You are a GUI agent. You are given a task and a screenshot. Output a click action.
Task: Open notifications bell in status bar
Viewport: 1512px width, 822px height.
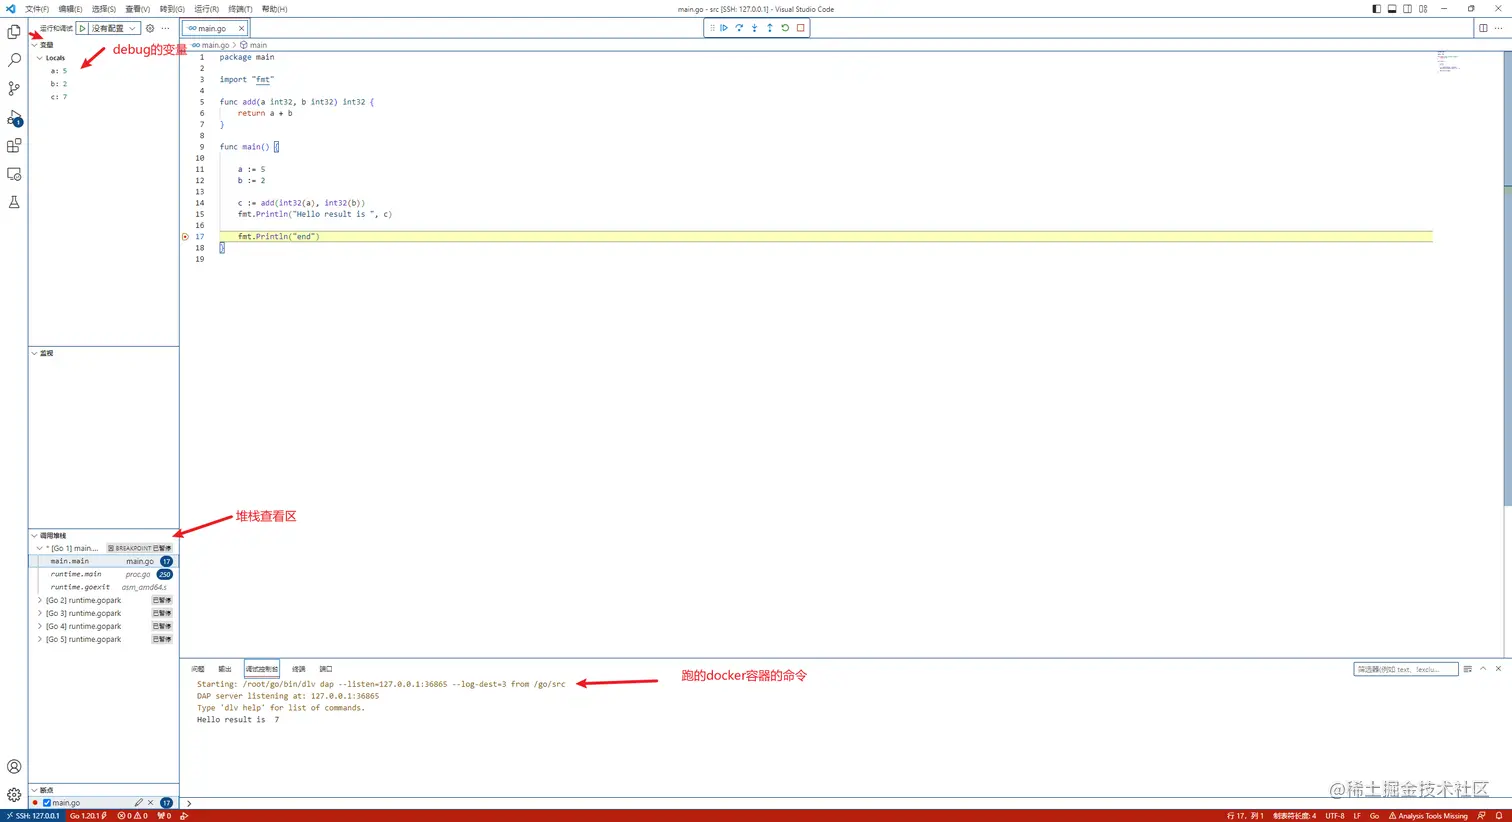click(1499, 816)
